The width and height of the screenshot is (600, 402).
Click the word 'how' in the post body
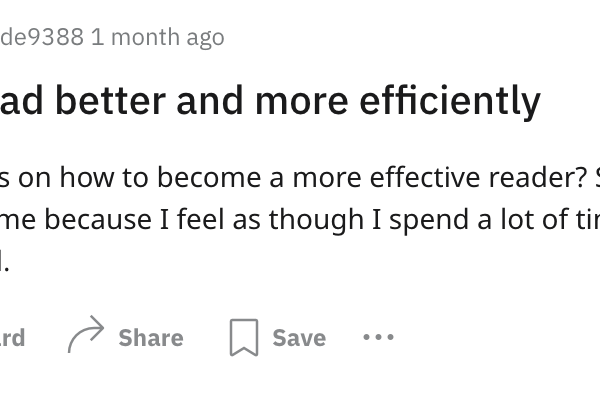(x=87, y=177)
